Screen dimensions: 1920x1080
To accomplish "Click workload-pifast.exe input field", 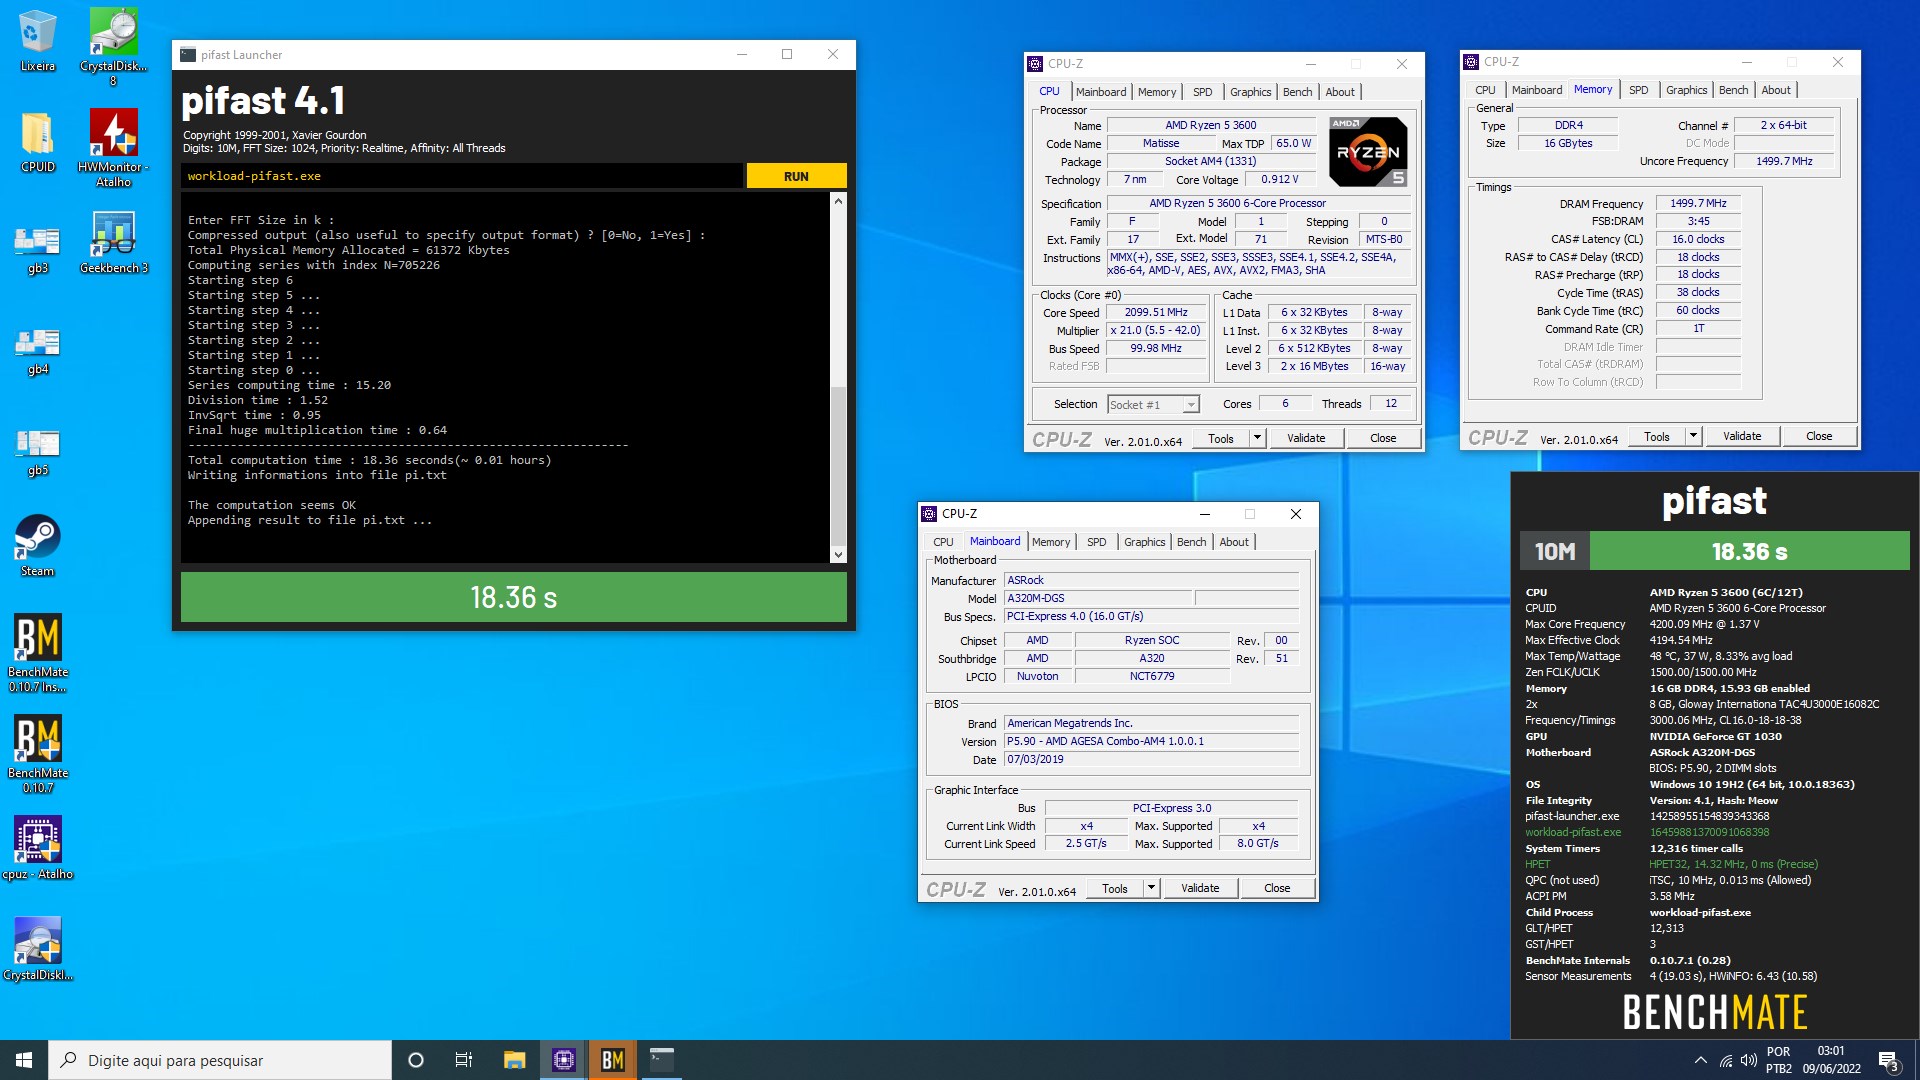I will [x=462, y=176].
